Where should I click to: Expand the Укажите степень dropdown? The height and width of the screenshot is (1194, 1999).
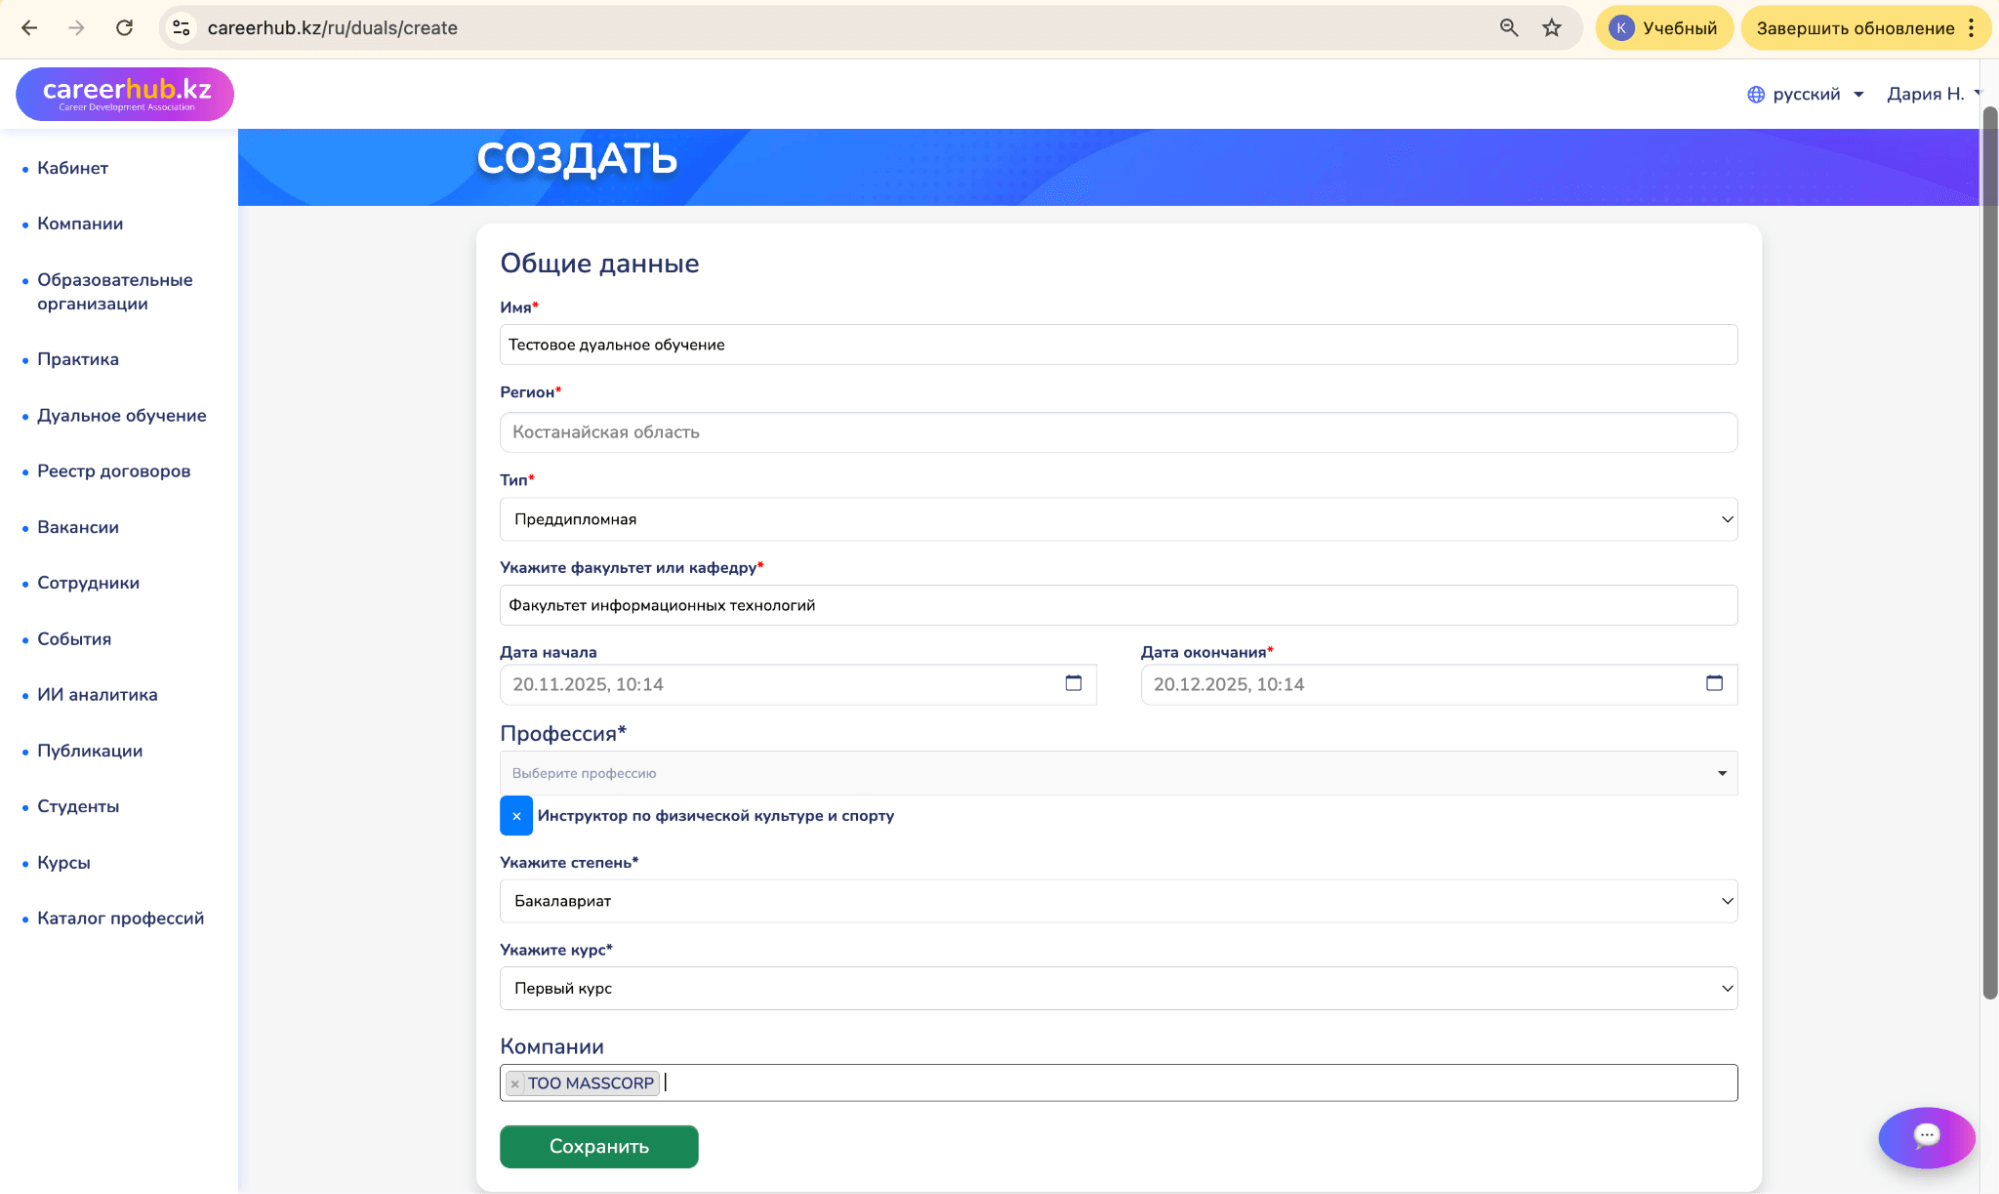click(1118, 901)
